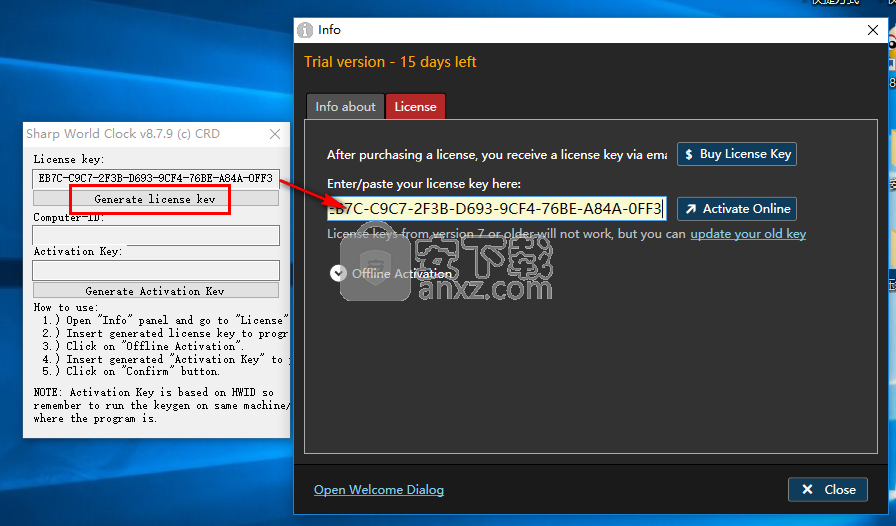Click the Sharp World Clock v8.7.9 title text
The image size is (896, 526).
point(122,134)
